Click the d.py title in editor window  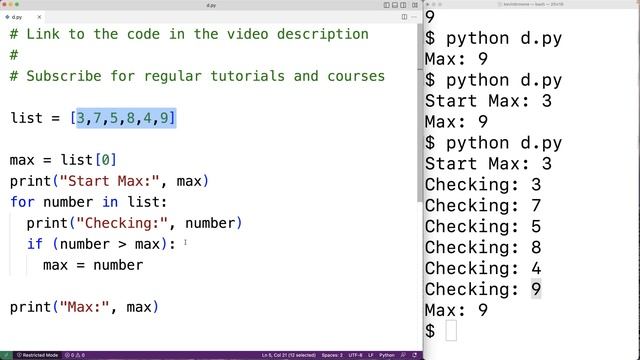pos(211,5)
